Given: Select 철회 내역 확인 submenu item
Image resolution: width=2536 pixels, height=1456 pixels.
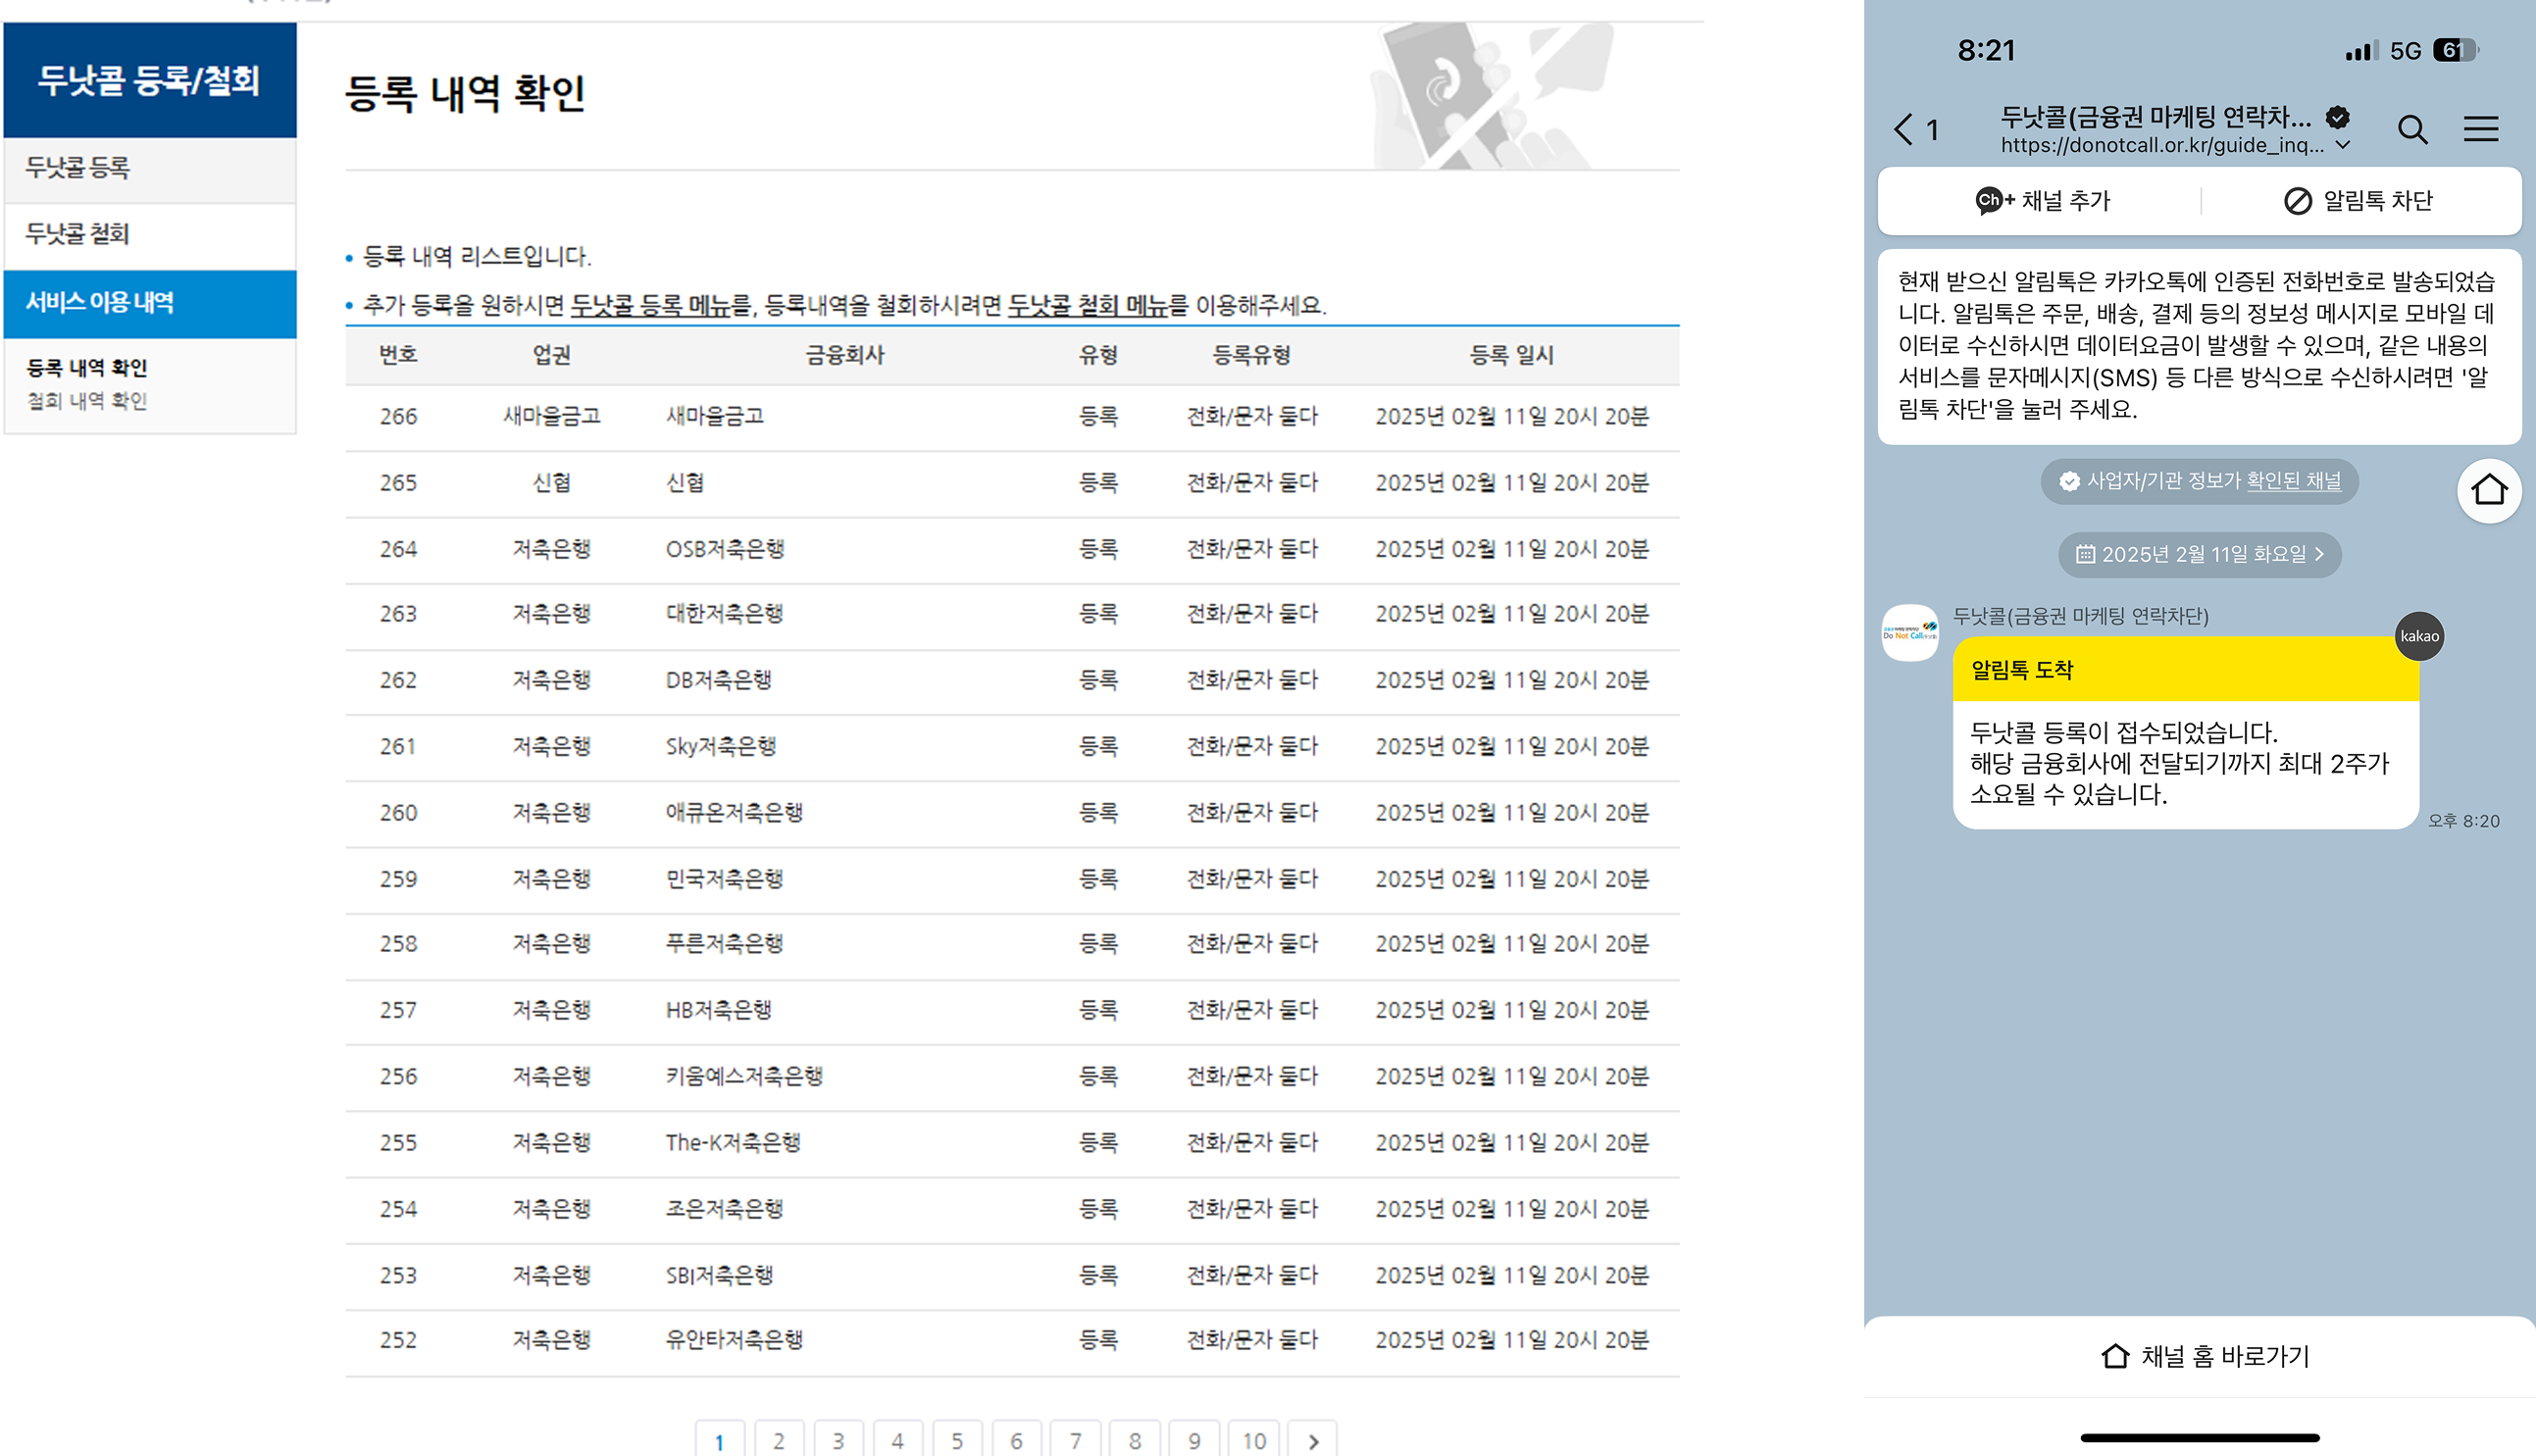Looking at the screenshot, I should click(87, 401).
